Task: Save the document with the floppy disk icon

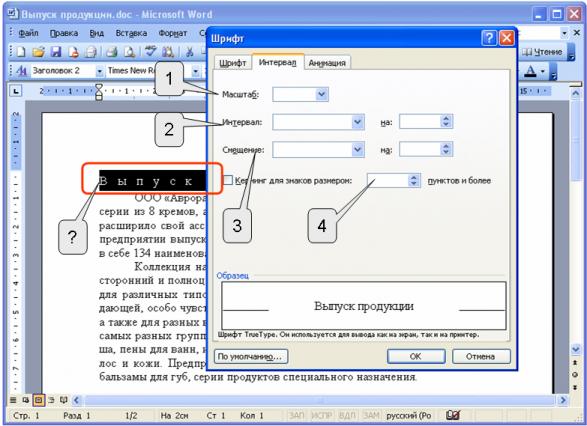Action: tap(56, 52)
